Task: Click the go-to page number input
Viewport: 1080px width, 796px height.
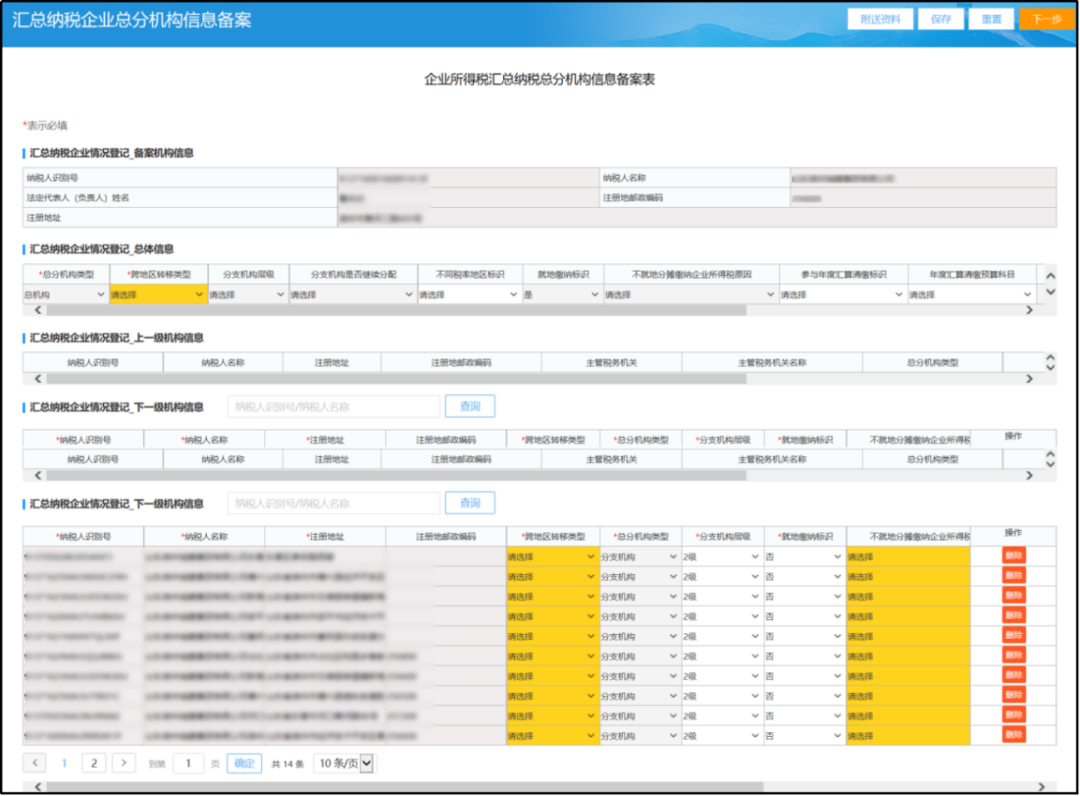Action: (188, 763)
